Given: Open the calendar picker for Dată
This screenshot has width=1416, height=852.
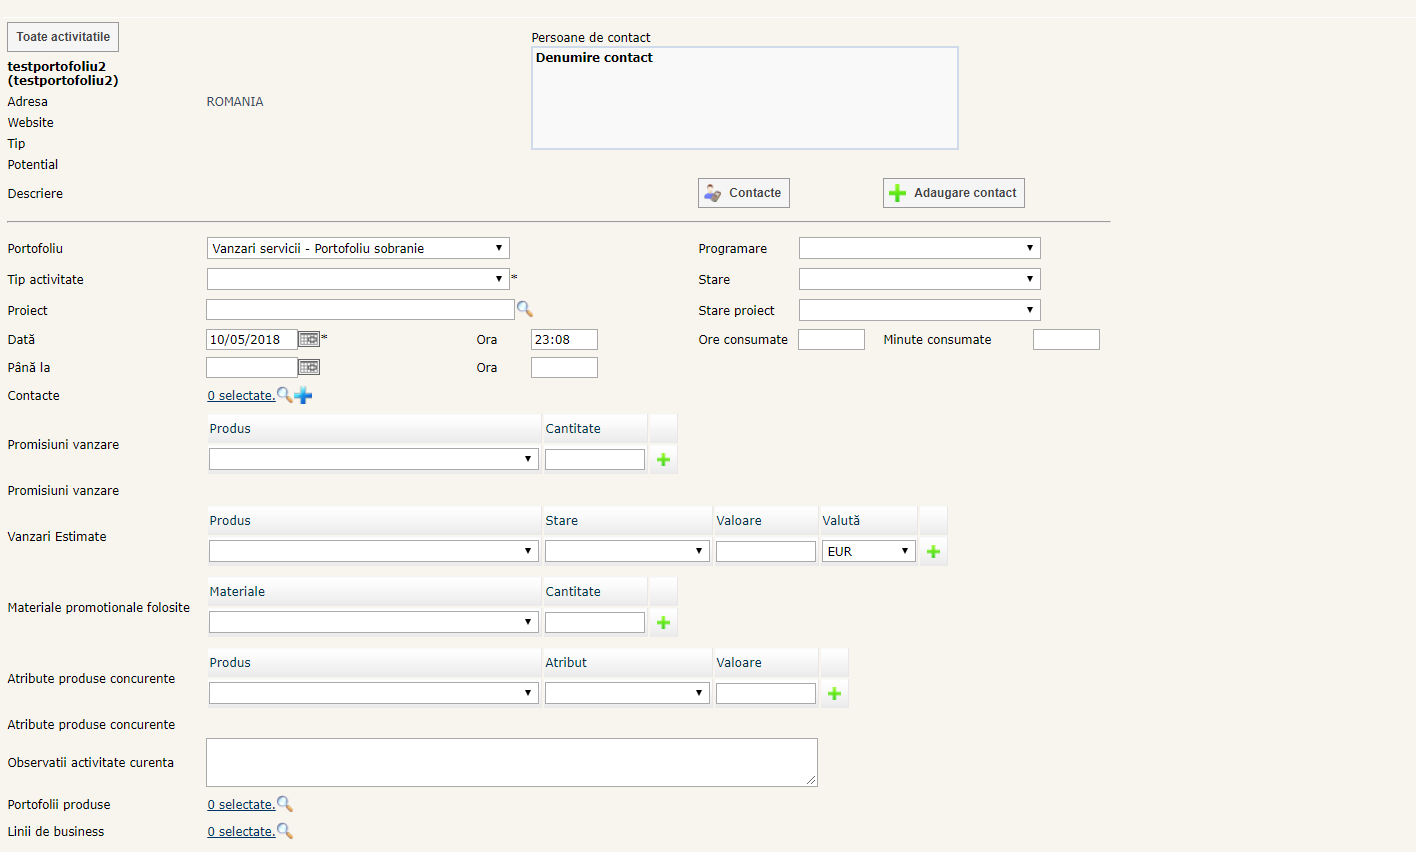Looking at the screenshot, I should click(309, 340).
